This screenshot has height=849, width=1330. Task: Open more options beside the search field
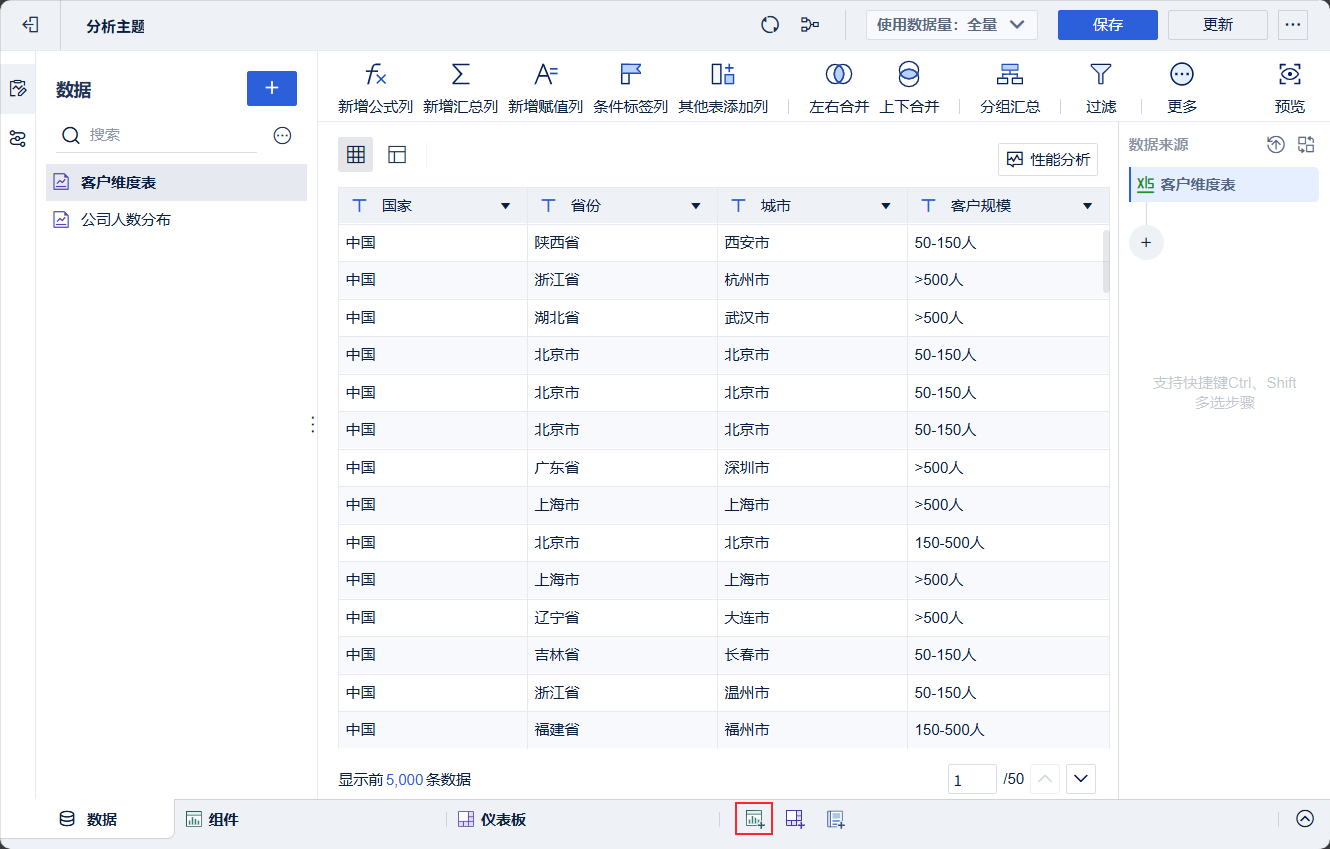tap(282, 136)
